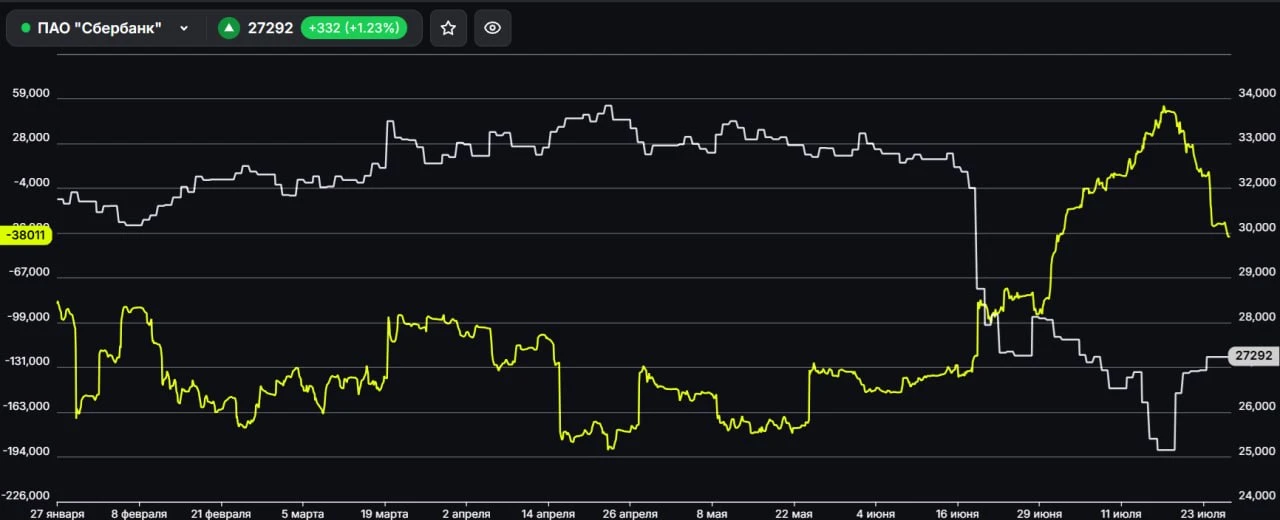
Task: Click the green up-triangle price direction icon
Action: coord(229,28)
